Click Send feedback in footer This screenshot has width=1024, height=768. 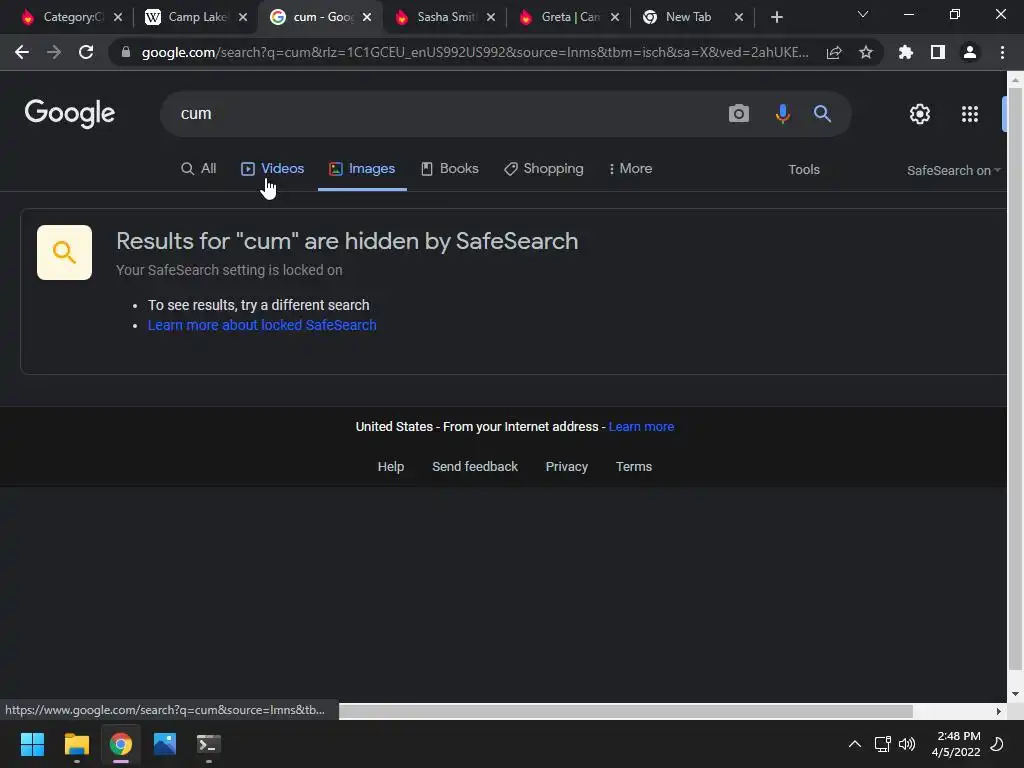click(x=475, y=466)
